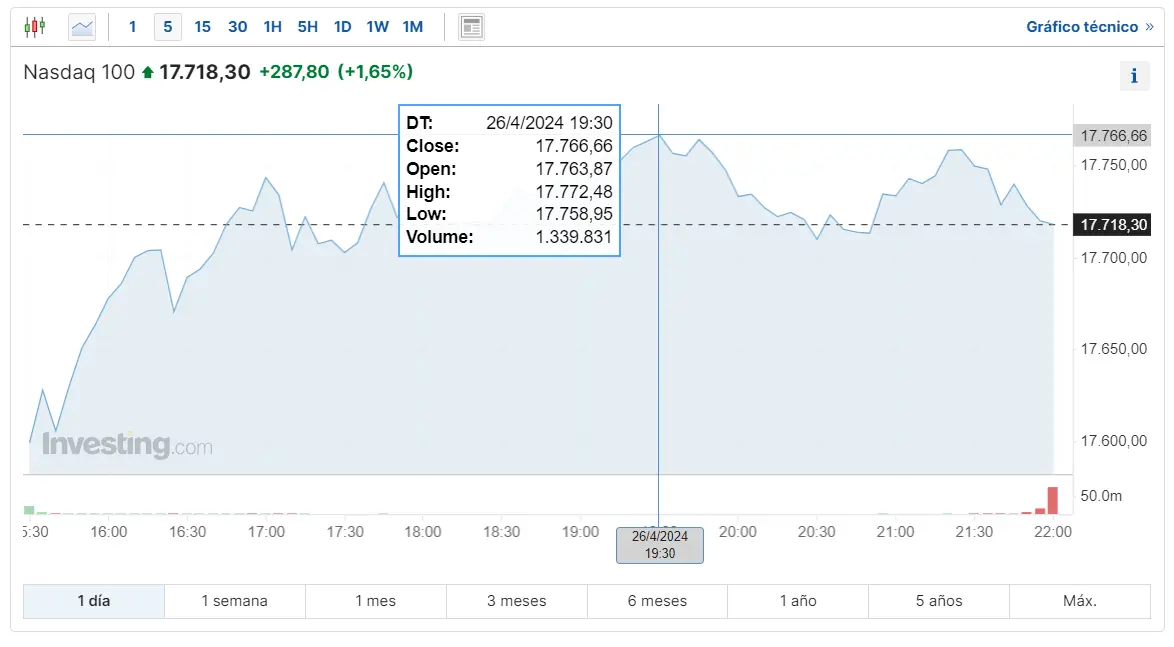Activate the 1-minute interval
Screen dimensions: 1174x647
[x=132, y=27]
